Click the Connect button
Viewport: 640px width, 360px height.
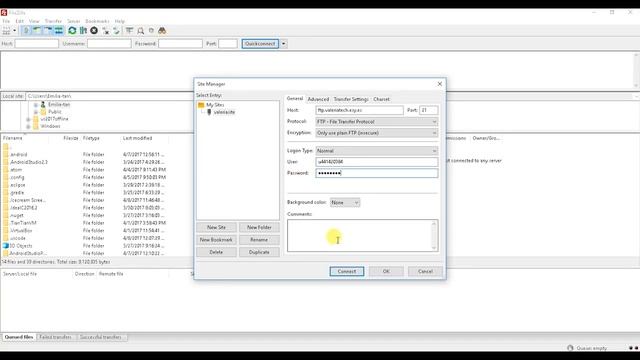coord(347,271)
